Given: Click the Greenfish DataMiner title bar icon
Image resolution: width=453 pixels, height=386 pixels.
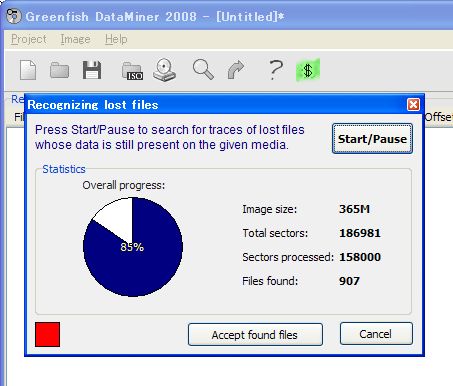Looking at the screenshot, I should 13,16.
